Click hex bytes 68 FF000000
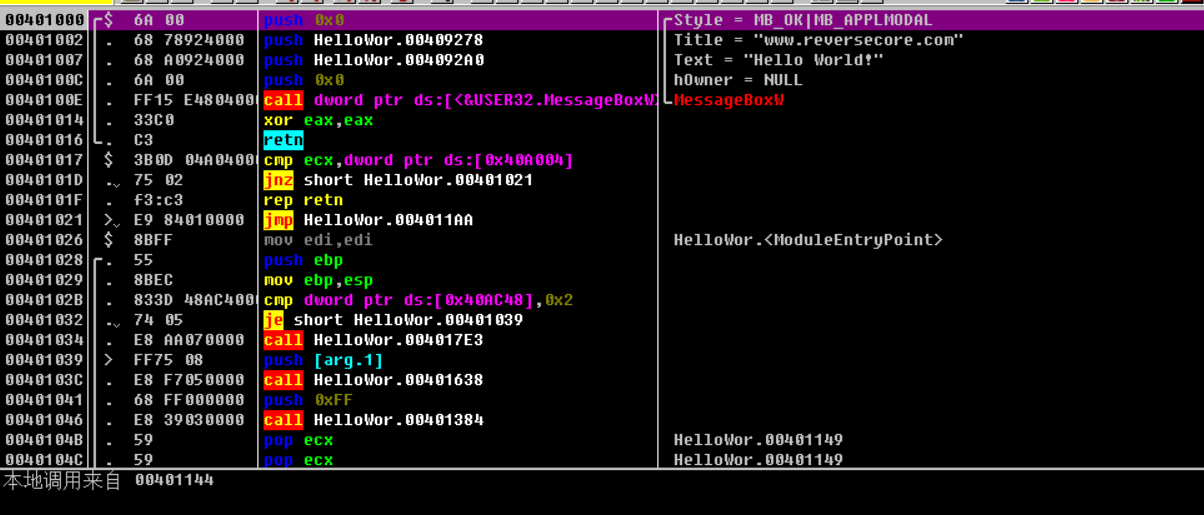The image size is (1204, 515). (x=188, y=400)
